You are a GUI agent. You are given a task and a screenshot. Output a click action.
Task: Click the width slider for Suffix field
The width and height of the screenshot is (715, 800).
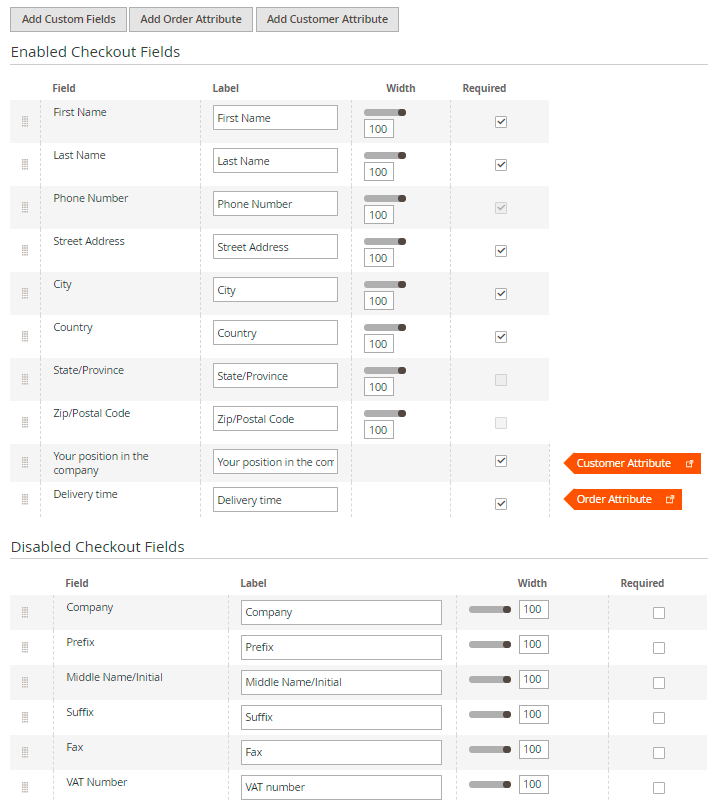(489, 714)
